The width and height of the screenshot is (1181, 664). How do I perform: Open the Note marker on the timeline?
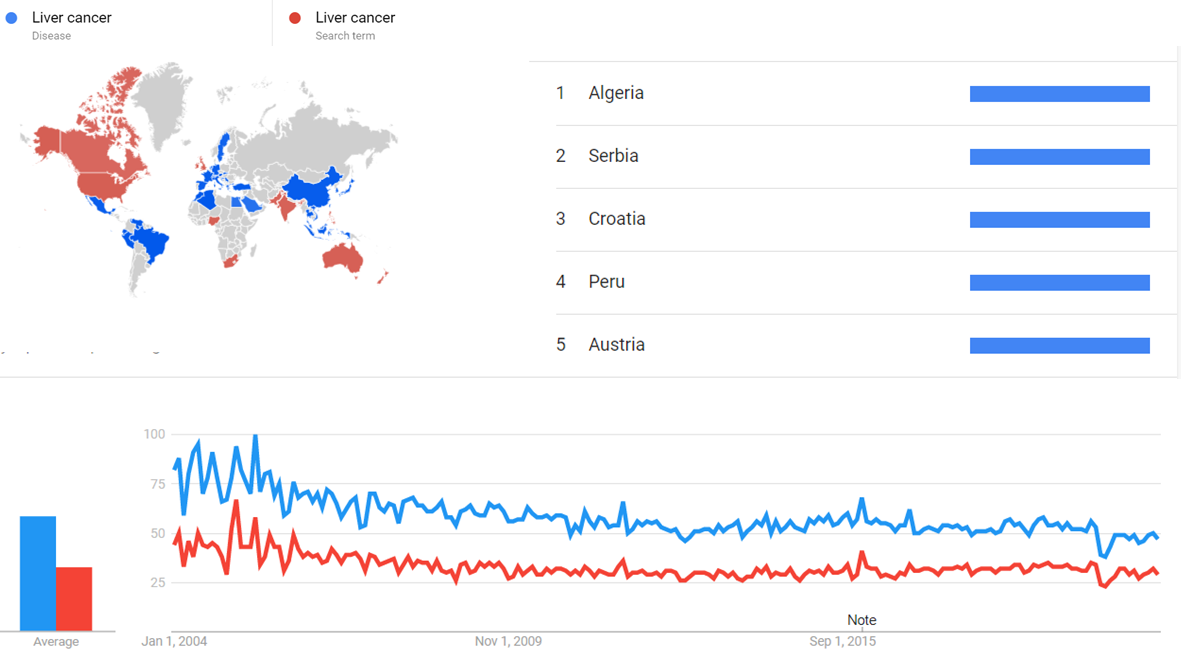pos(861,620)
